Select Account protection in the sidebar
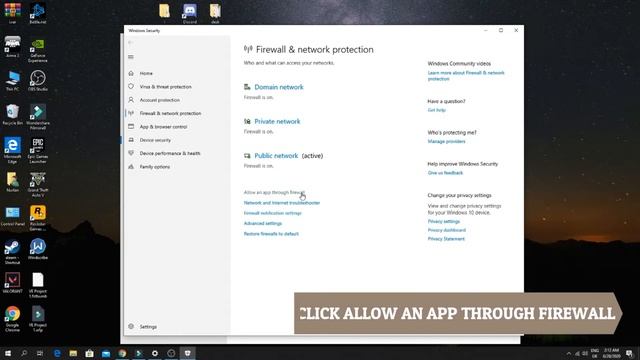The image size is (640, 360). click(160, 100)
